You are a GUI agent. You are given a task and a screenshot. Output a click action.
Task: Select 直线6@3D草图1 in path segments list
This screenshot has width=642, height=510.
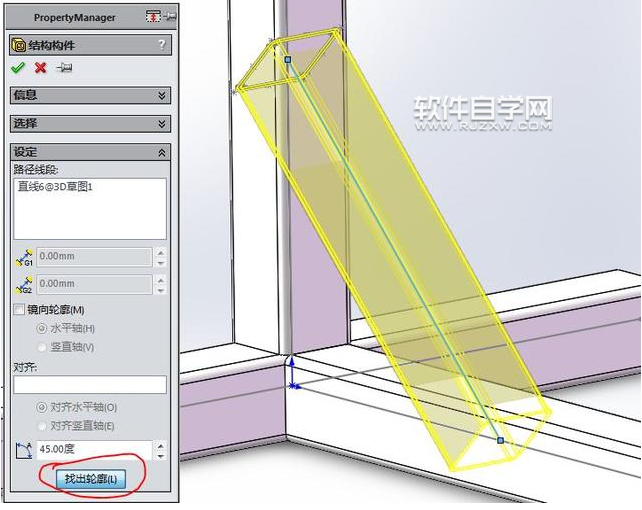[55, 187]
